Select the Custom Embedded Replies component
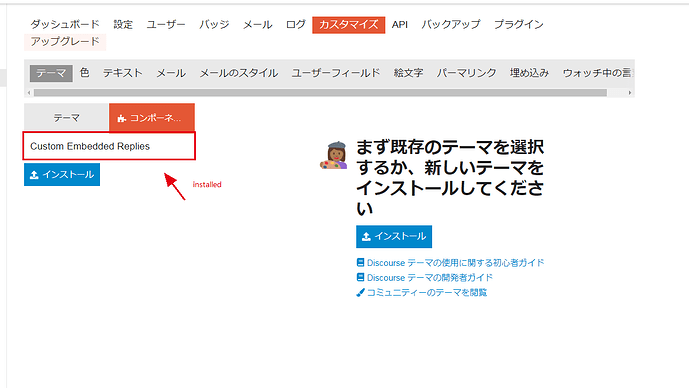The height and width of the screenshot is (388, 689). click(x=109, y=146)
